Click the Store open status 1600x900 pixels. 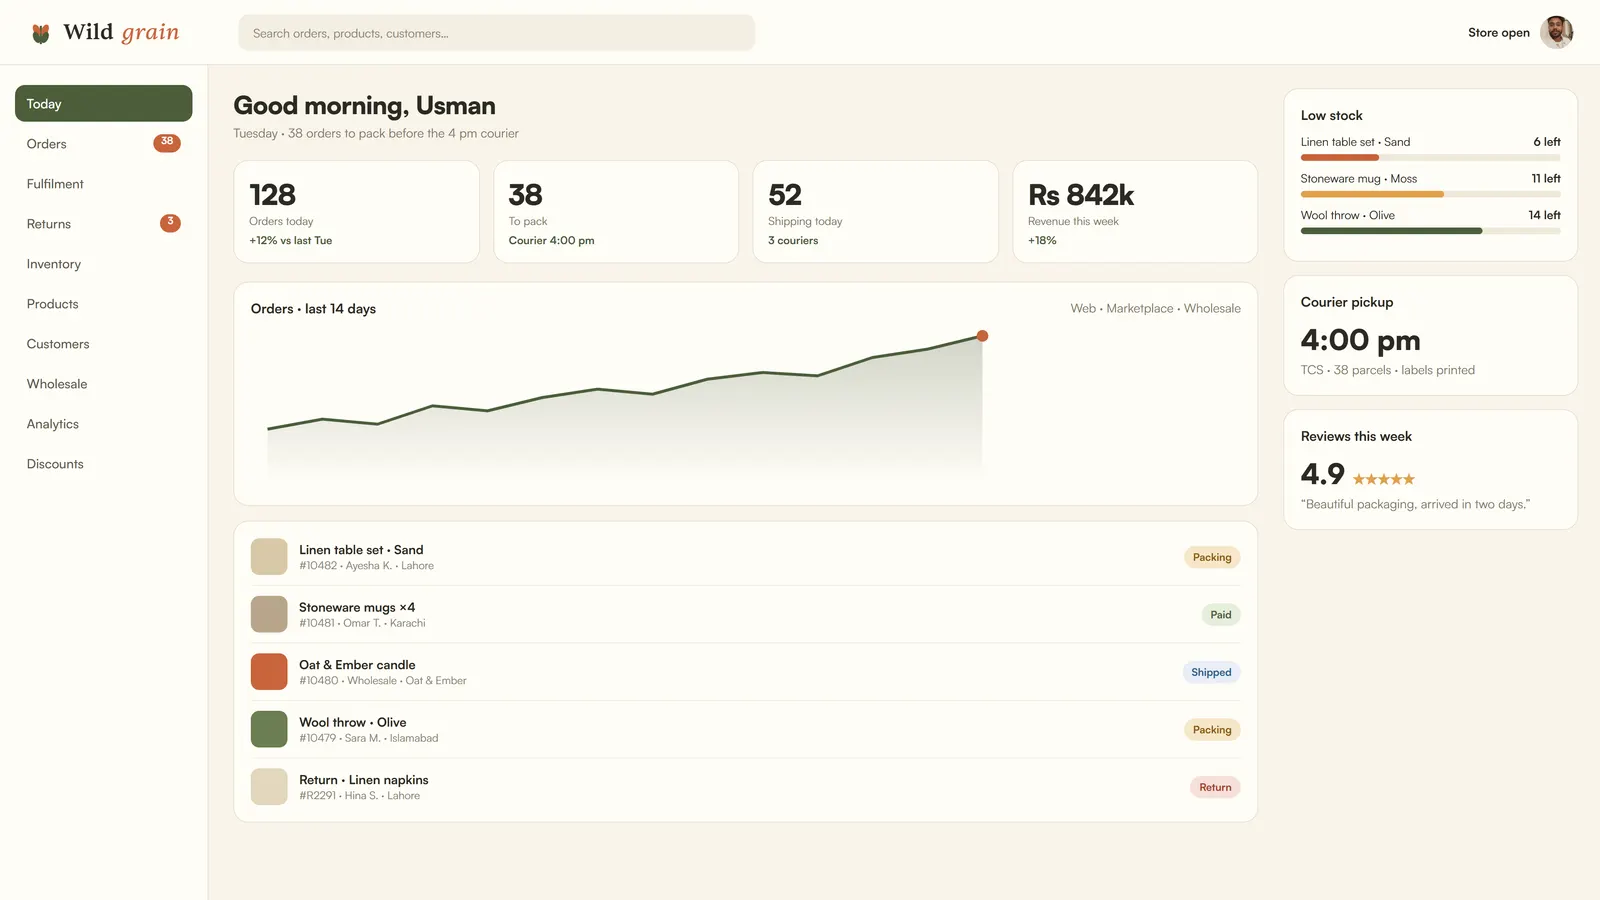click(x=1498, y=33)
